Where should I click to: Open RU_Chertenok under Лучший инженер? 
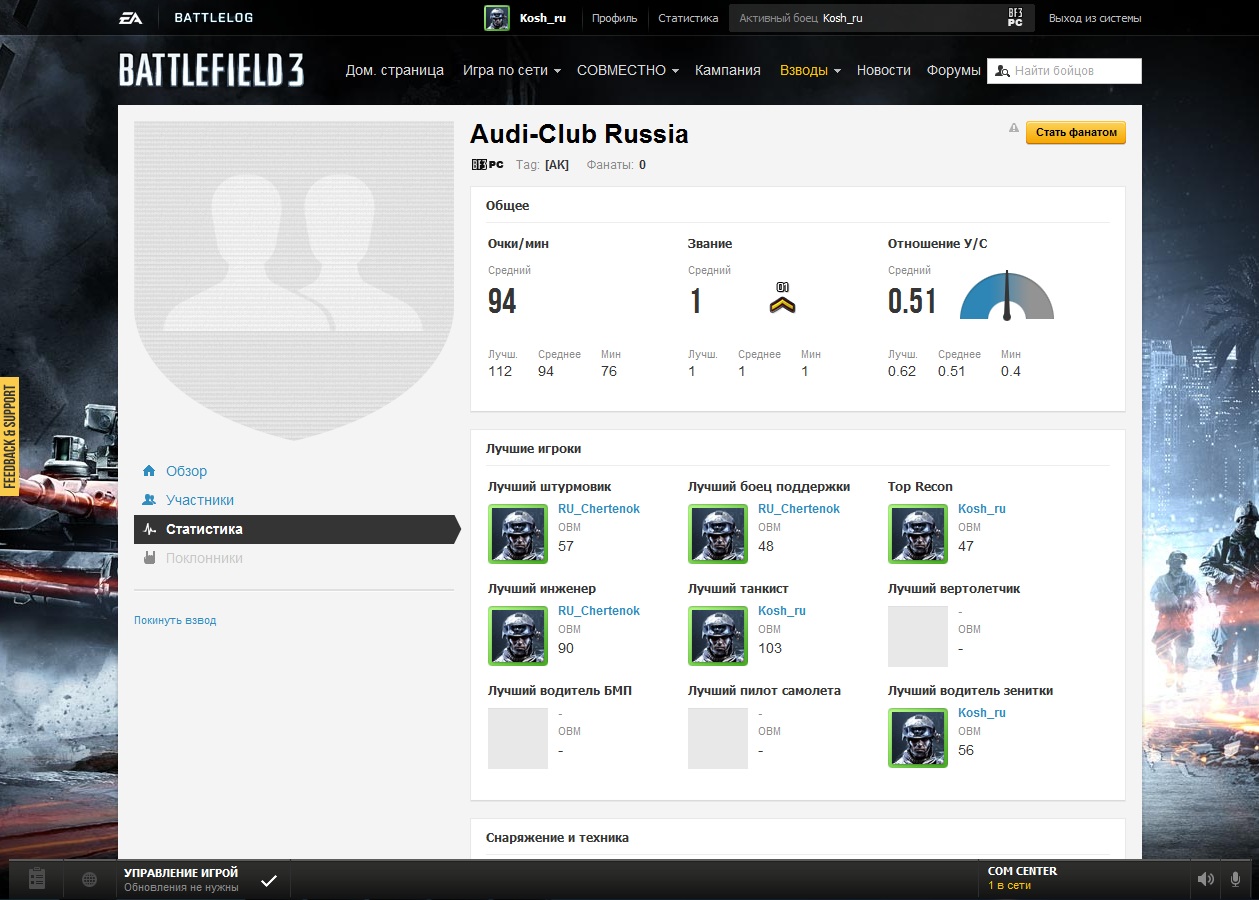(x=599, y=611)
